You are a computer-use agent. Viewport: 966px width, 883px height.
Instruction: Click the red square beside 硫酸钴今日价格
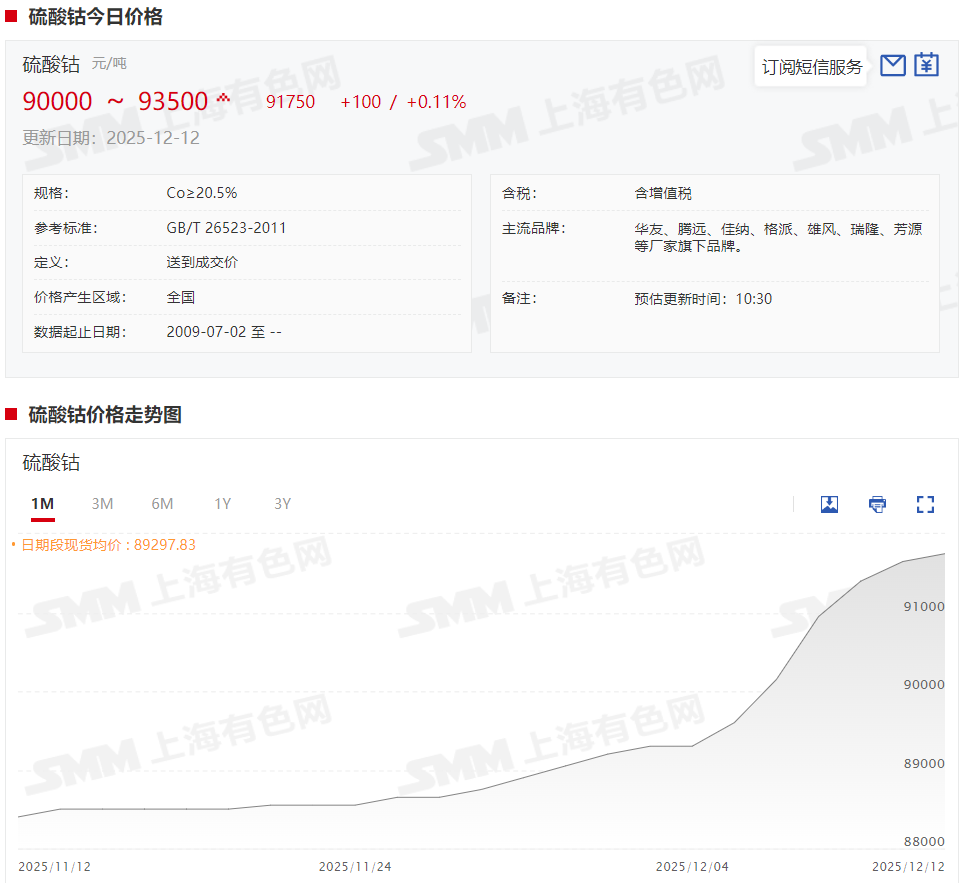[11, 16]
